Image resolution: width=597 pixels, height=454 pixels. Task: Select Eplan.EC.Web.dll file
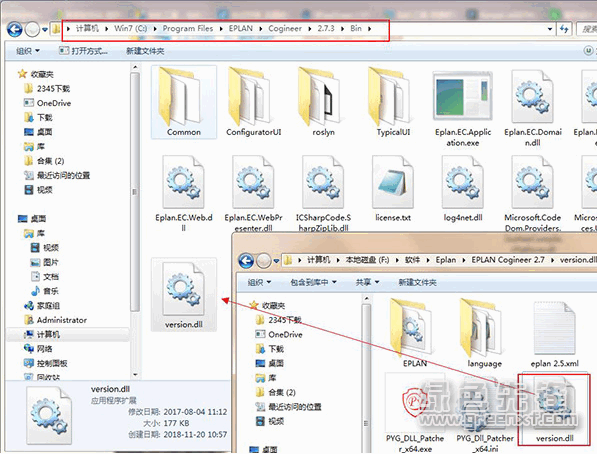[184, 193]
